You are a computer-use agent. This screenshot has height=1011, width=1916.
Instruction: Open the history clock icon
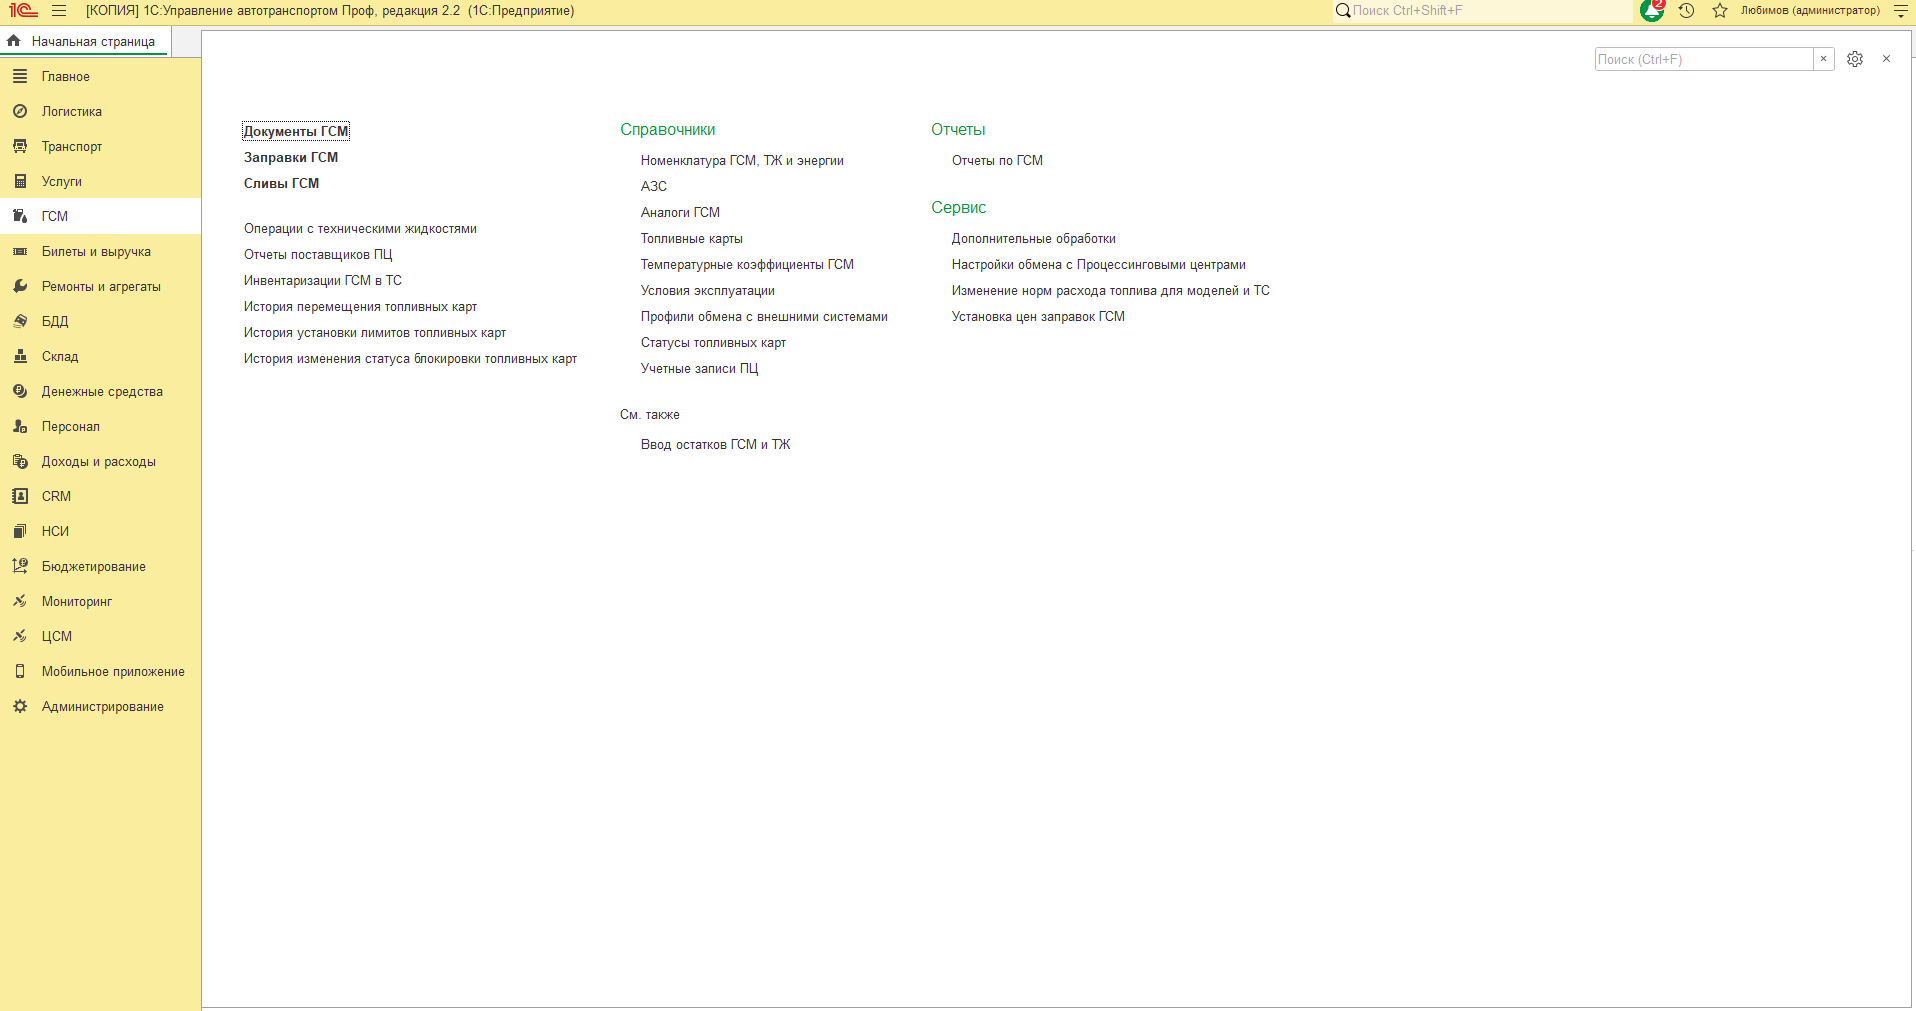click(x=1686, y=11)
